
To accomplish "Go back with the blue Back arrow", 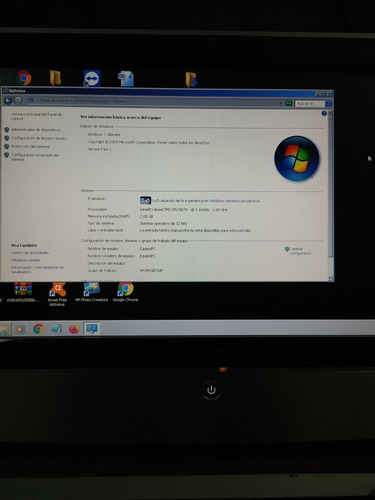I will [8, 100].
